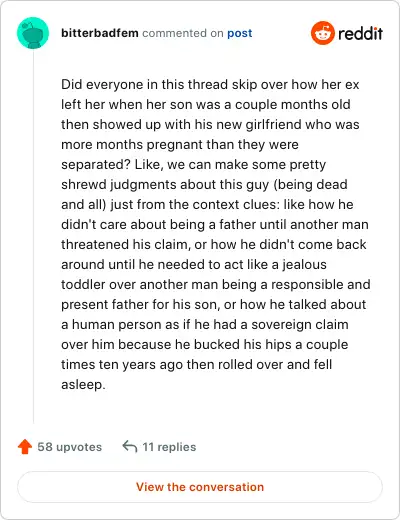The height and width of the screenshot is (520, 400).
Task: Click the orange upvote arrow icon
Action: [x=25, y=447]
